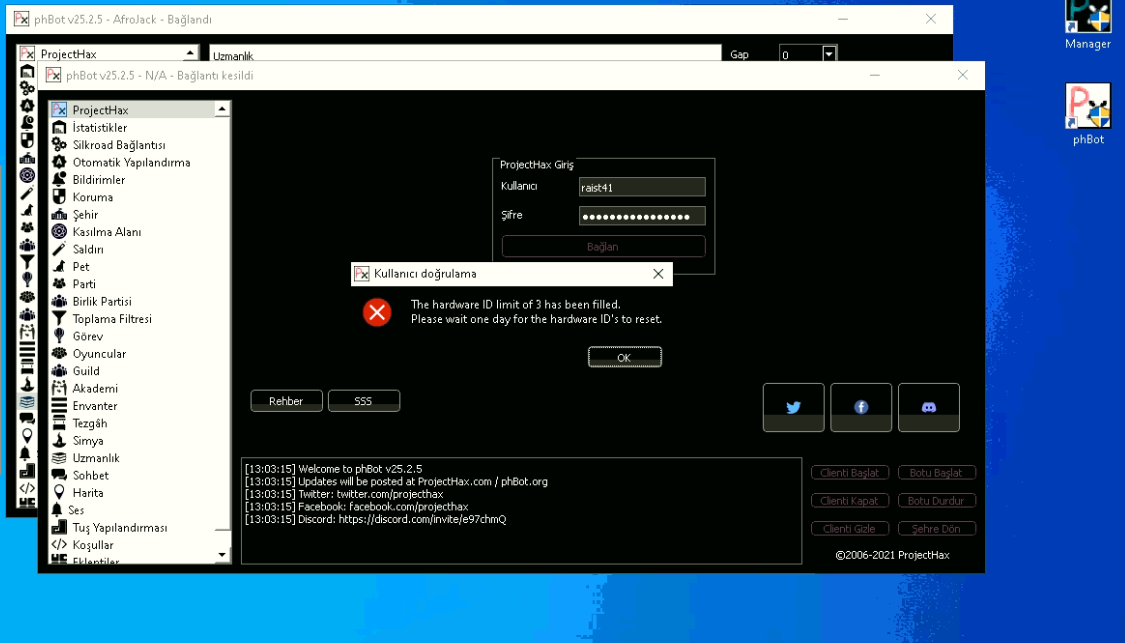Click the Rehber button

click(x=286, y=401)
